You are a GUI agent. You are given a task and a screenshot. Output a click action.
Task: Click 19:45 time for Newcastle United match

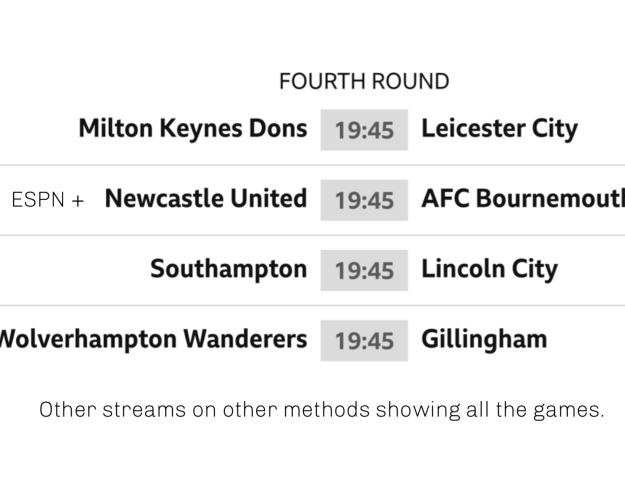click(x=364, y=200)
